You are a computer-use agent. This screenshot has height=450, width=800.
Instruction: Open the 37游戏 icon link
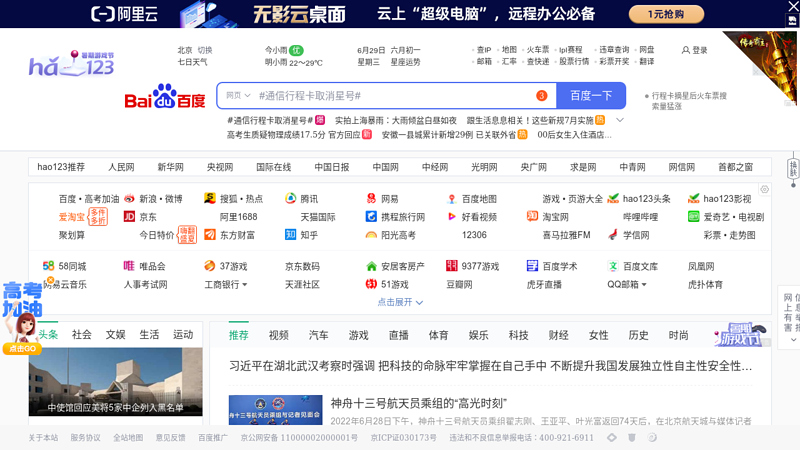pos(209,266)
